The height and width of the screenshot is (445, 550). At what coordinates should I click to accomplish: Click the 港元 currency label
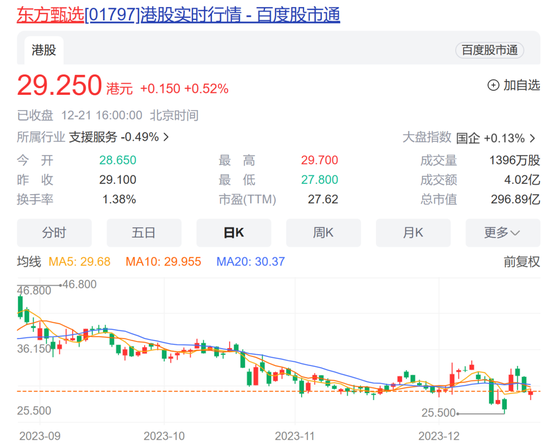[x=120, y=89]
